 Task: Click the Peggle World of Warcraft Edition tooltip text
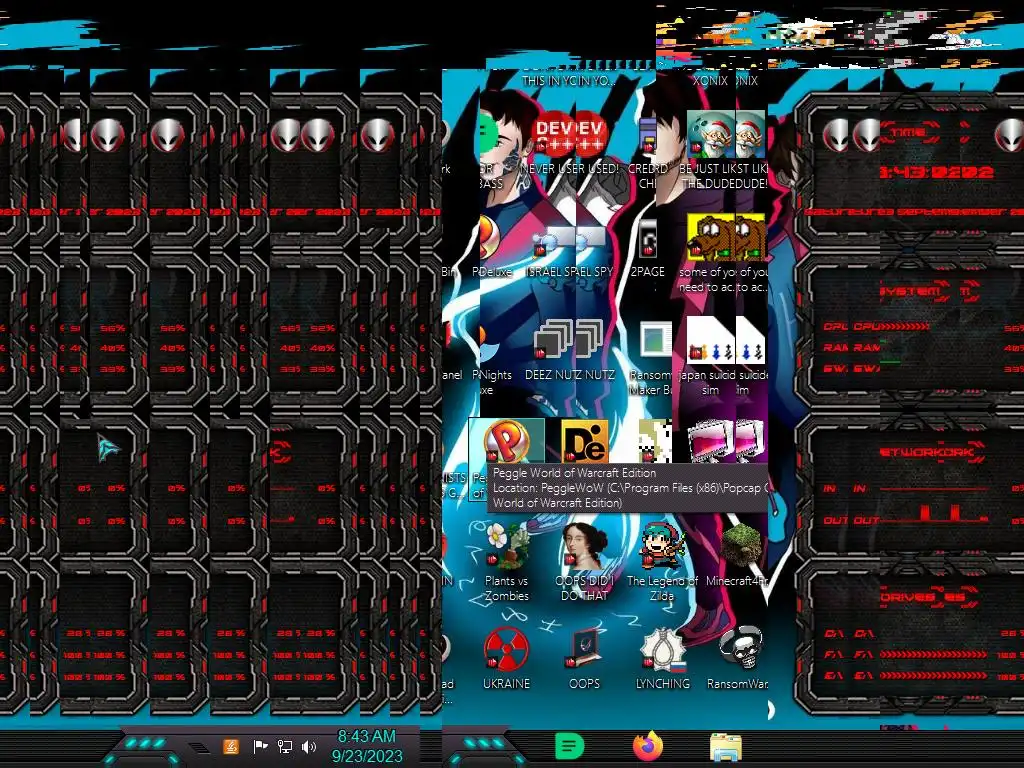(x=574, y=473)
